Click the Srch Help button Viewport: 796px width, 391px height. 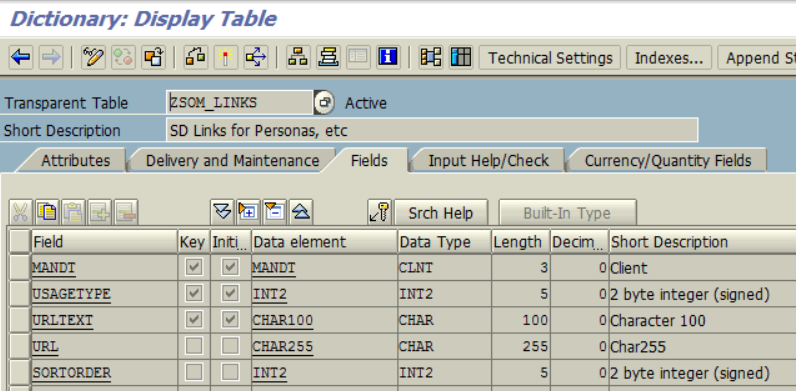441,213
